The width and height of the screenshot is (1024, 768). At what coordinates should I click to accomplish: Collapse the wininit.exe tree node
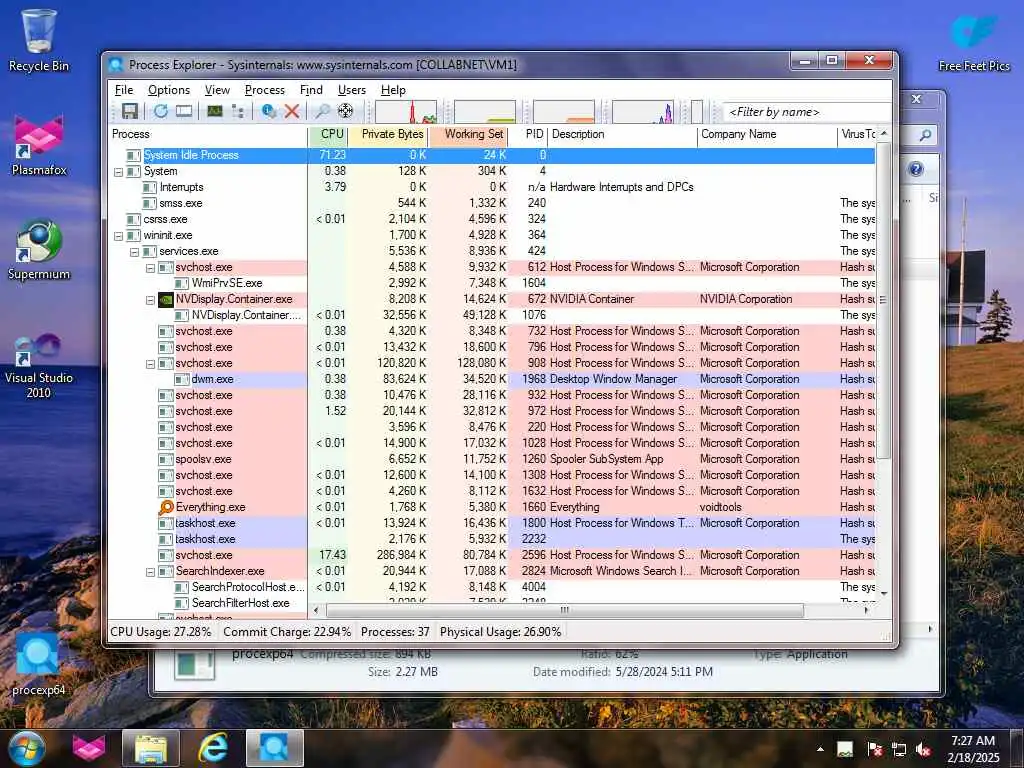pos(118,236)
